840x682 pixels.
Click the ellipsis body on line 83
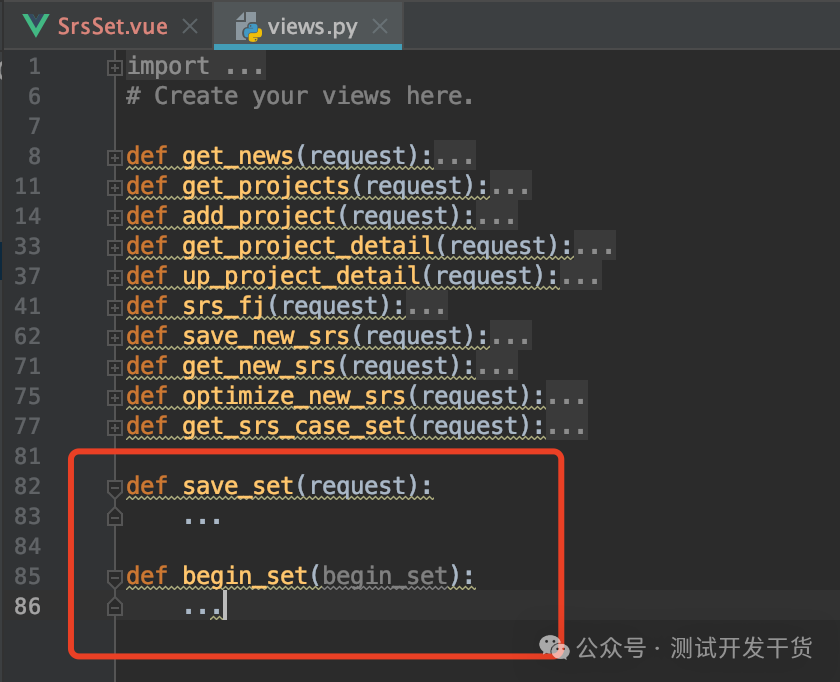(x=202, y=520)
